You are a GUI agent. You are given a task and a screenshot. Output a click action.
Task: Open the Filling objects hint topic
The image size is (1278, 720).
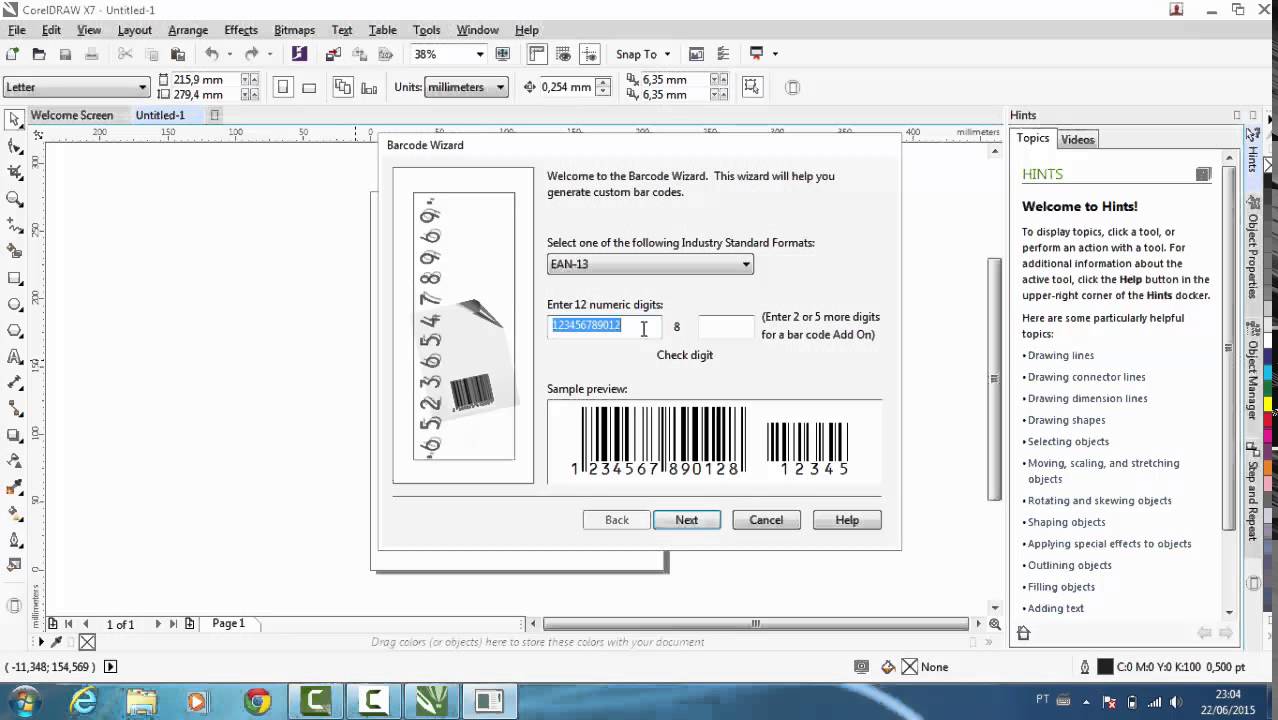click(1061, 587)
